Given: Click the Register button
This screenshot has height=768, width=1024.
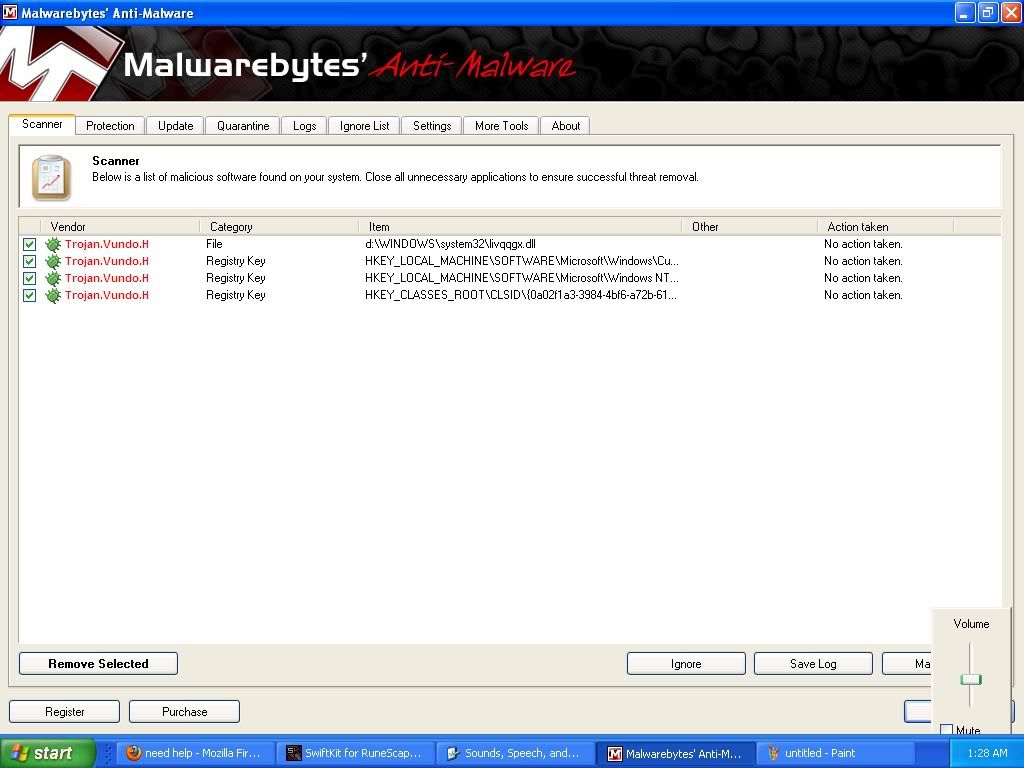Looking at the screenshot, I should [x=65, y=711].
